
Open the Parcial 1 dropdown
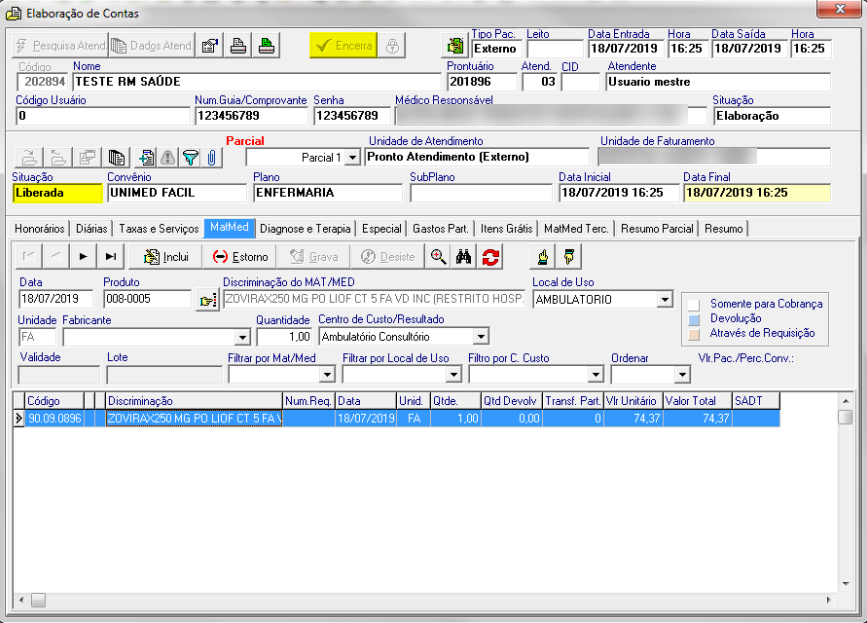tap(352, 158)
